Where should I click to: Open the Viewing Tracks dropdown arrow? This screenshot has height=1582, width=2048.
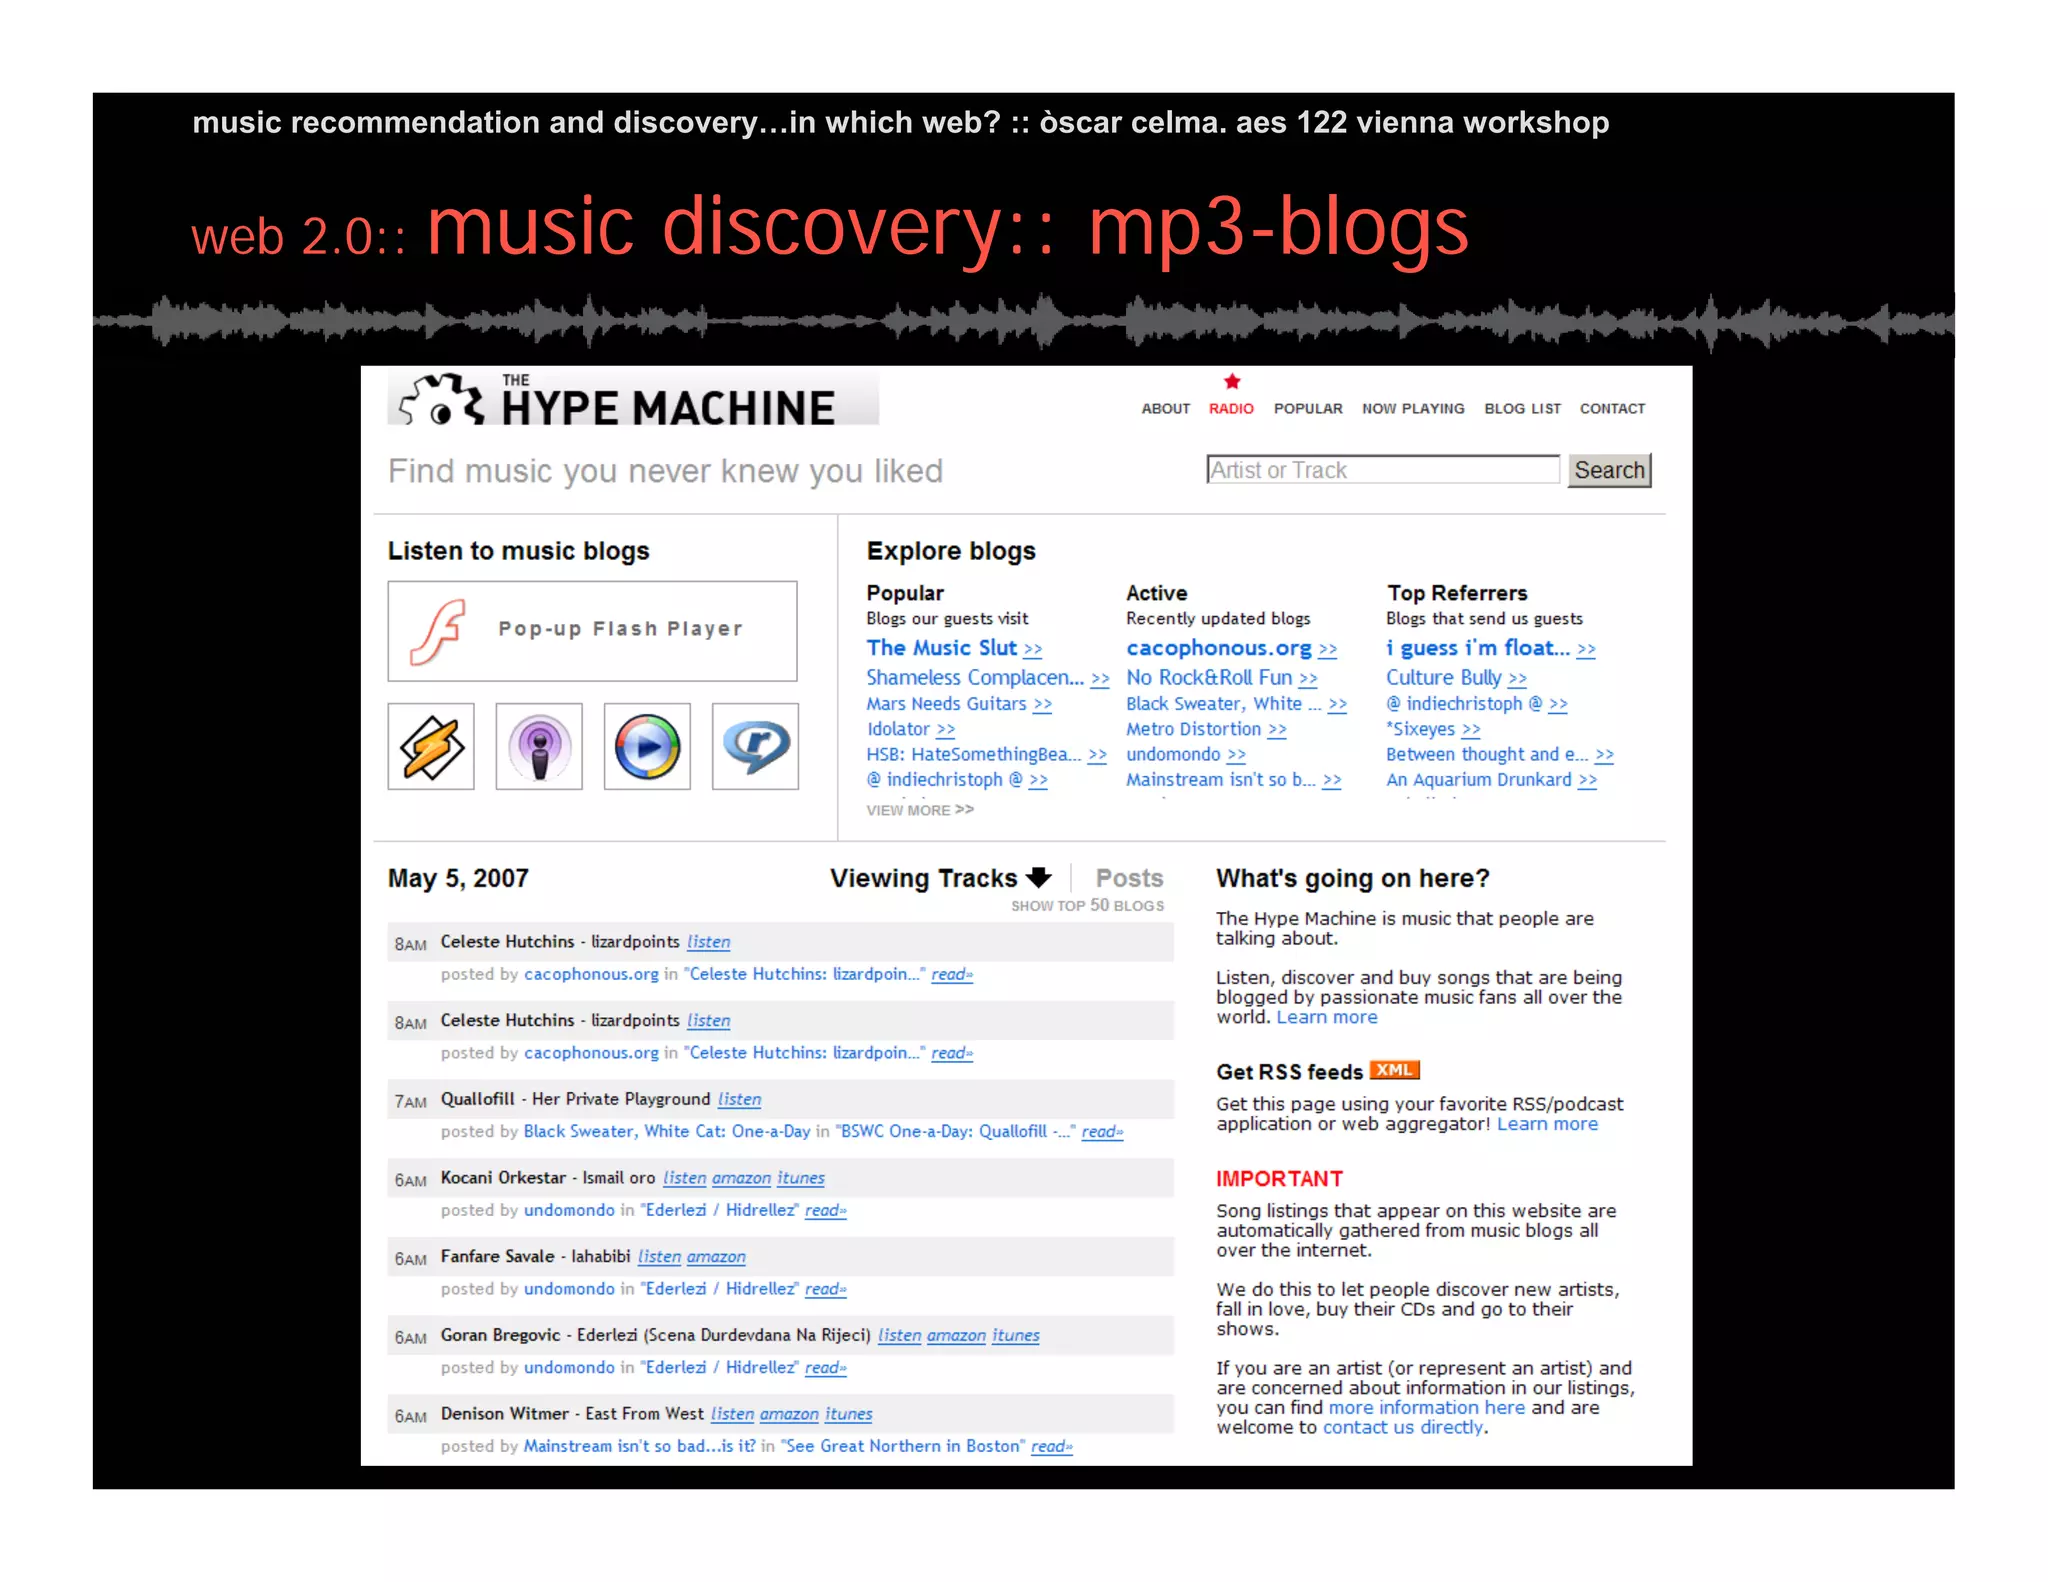pos(1039,877)
